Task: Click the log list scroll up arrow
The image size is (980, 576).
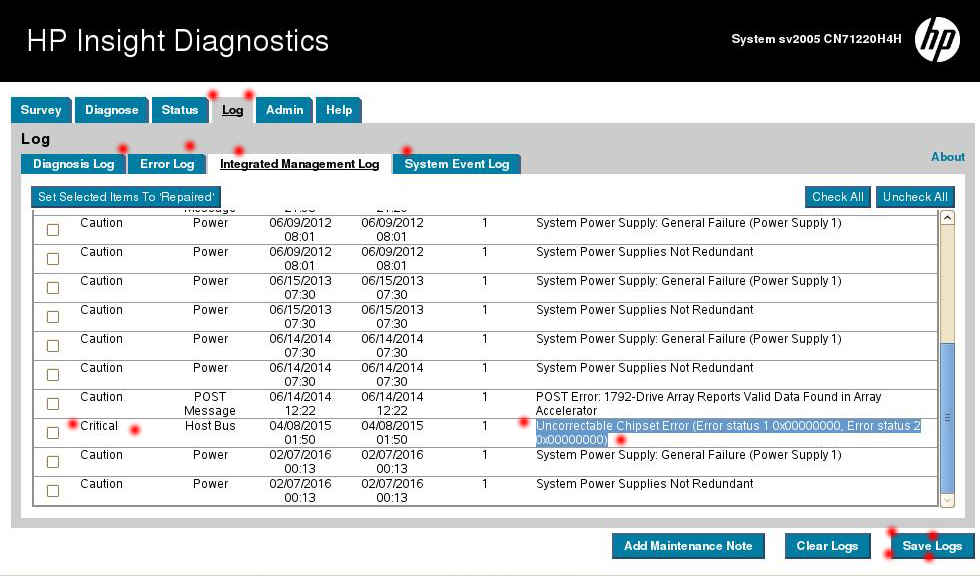Action: (948, 218)
